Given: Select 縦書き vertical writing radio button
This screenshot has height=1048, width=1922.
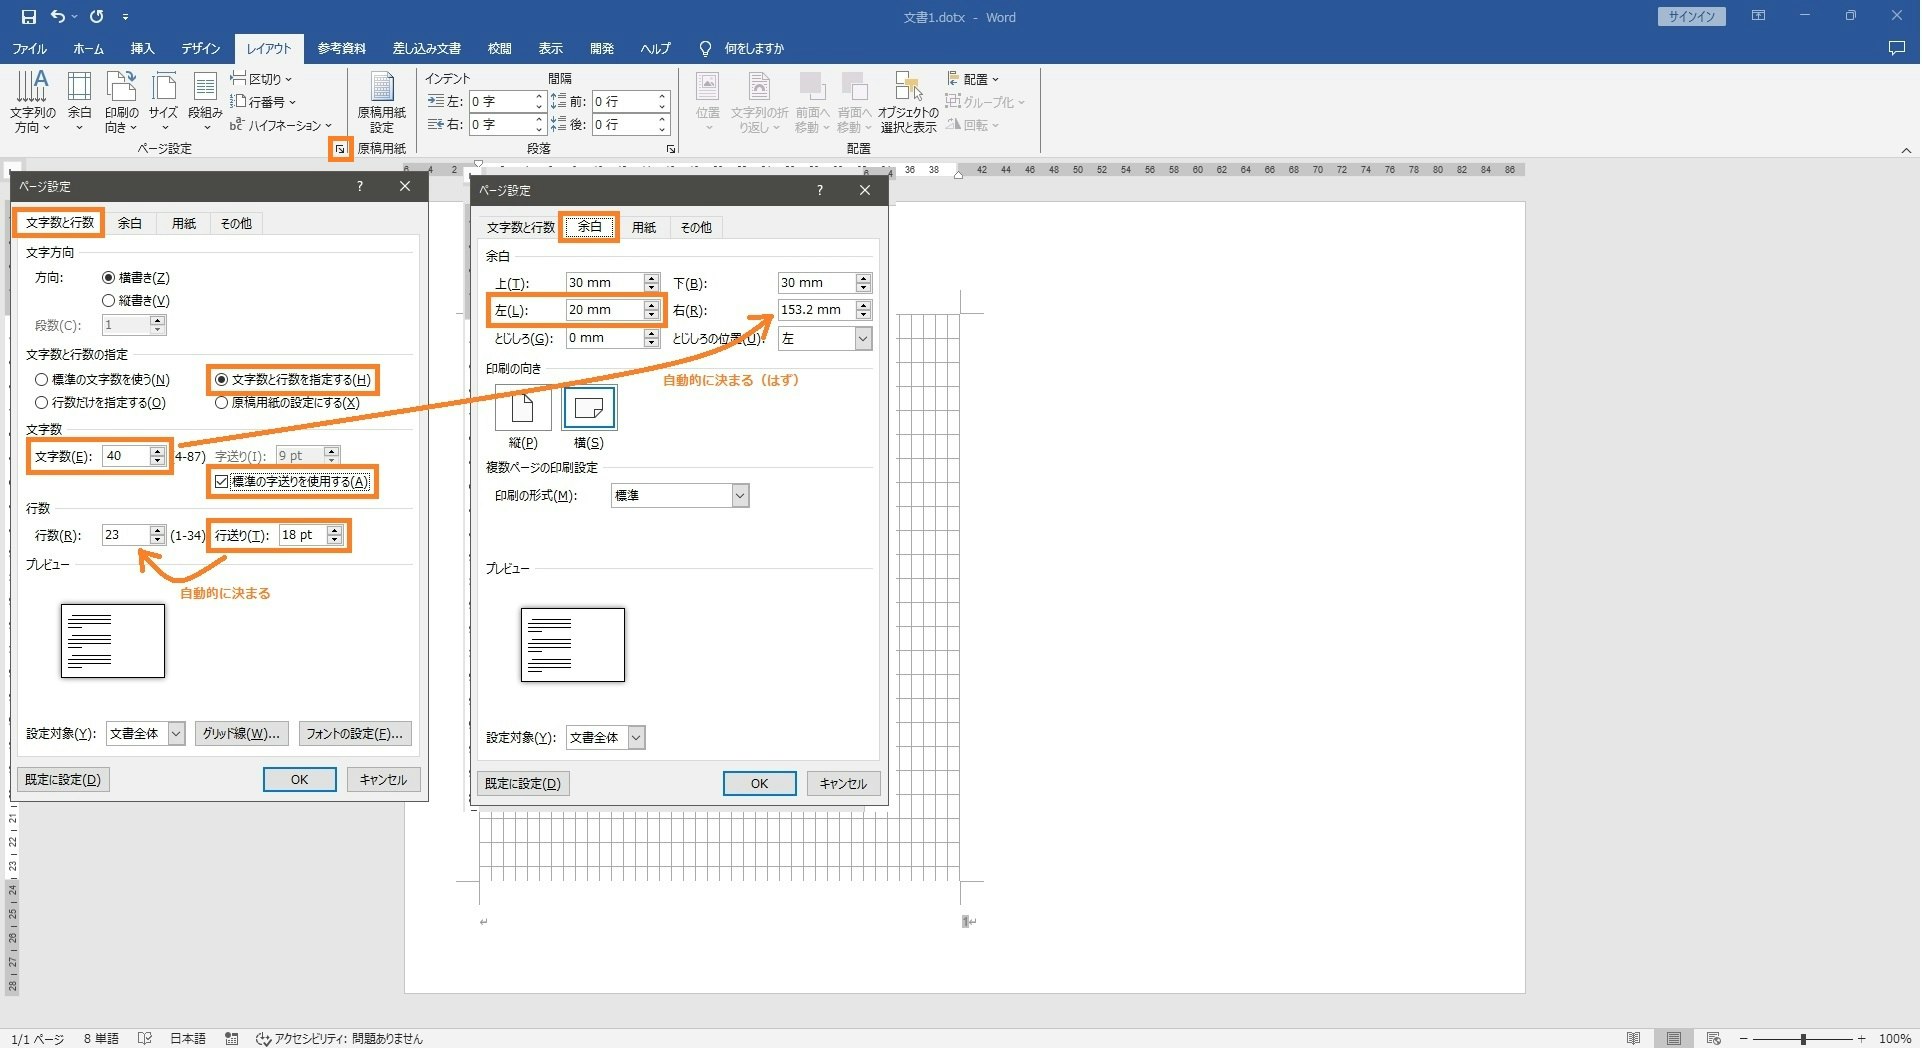Looking at the screenshot, I should pos(109,301).
